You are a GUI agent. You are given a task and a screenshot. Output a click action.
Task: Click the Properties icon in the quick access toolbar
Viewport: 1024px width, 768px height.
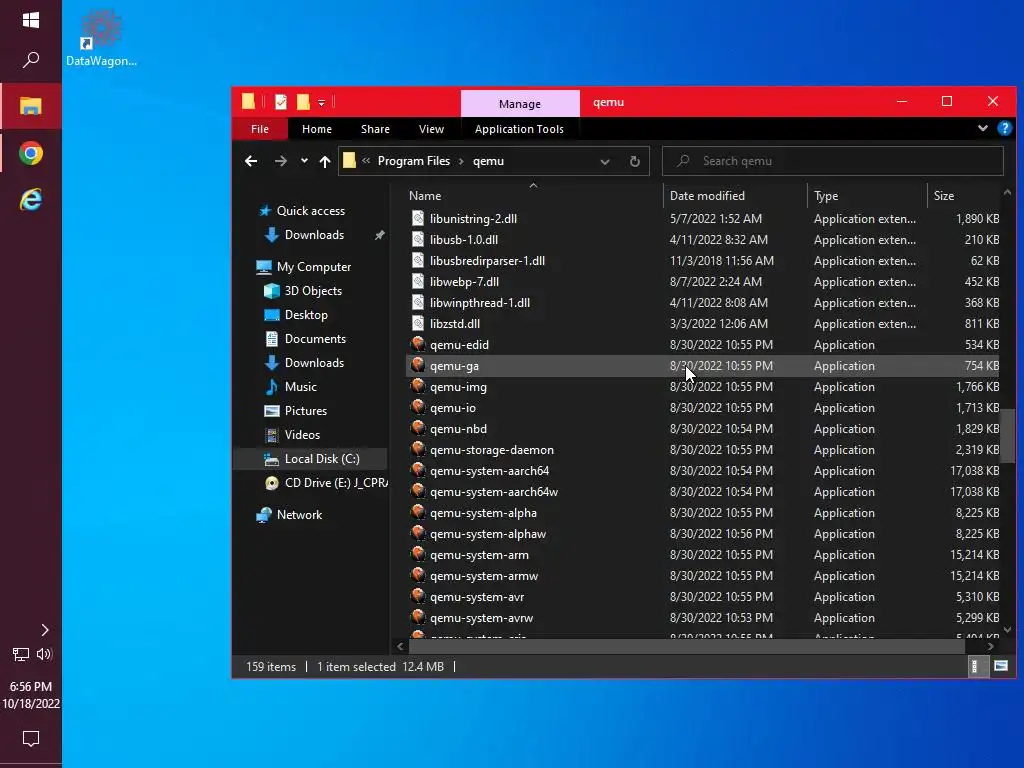click(x=281, y=102)
